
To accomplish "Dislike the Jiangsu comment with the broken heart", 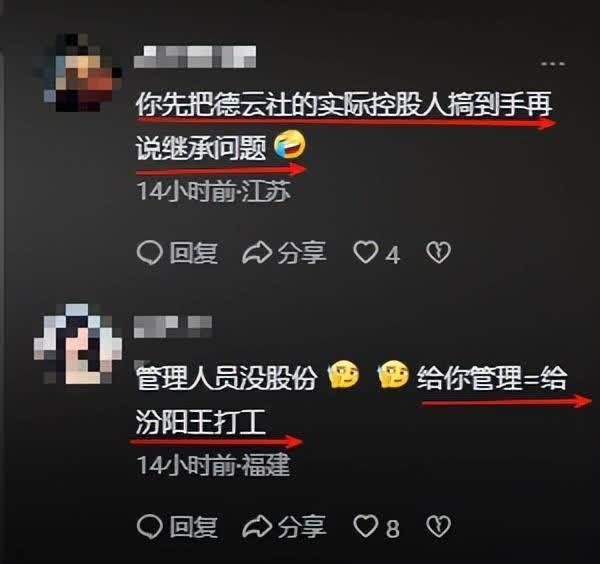I will (x=439, y=253).
